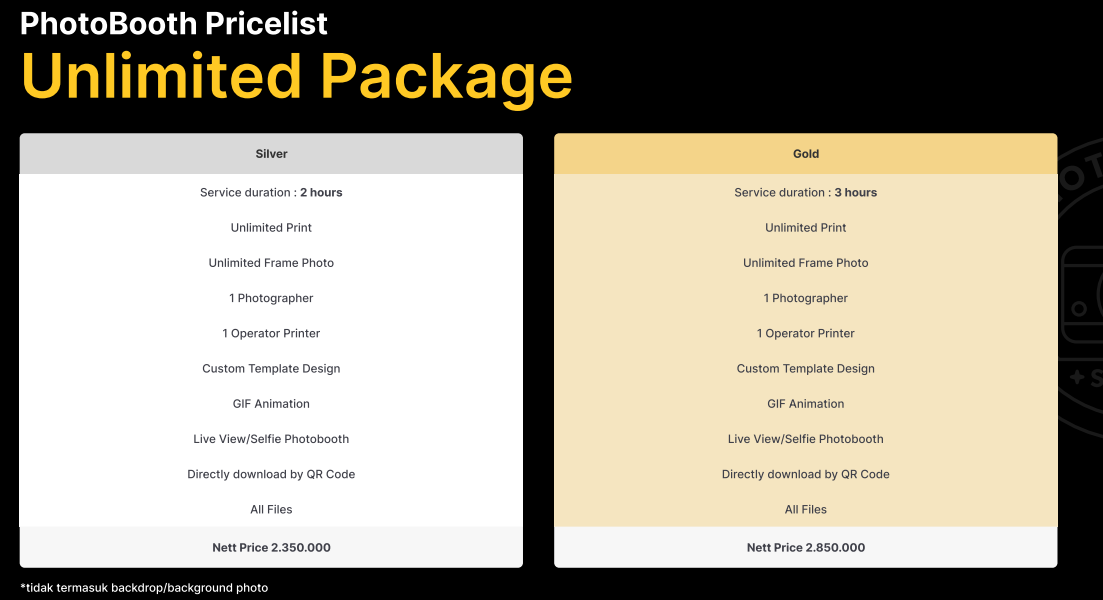Select Silver Nett Price 2.350.000

pyautogui.click(x=271, y=547)
